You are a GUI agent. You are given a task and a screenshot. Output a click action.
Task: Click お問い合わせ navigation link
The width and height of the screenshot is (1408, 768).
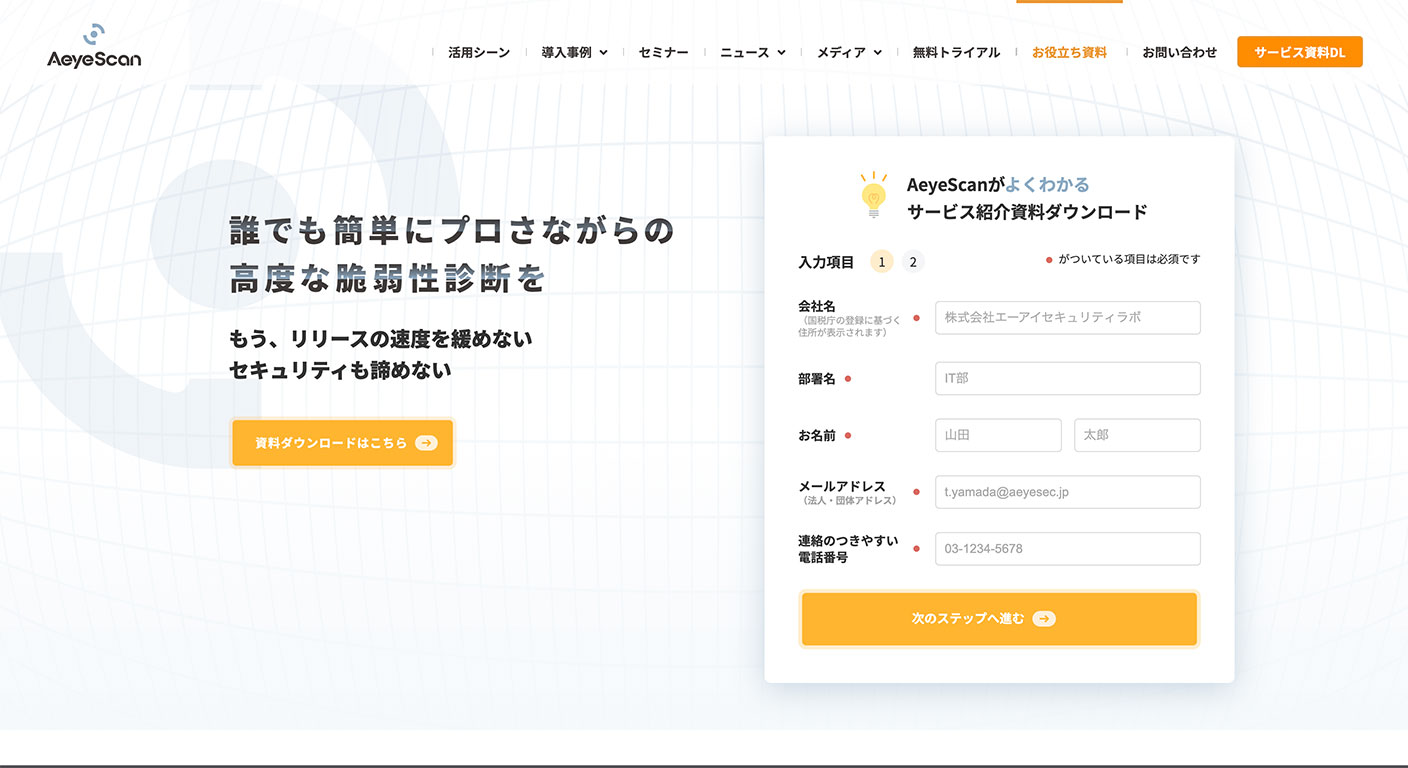(x=1180, y=52)
